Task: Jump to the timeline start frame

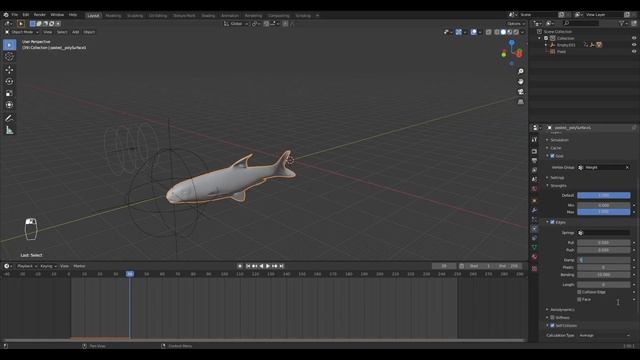Action: (248, 266)
